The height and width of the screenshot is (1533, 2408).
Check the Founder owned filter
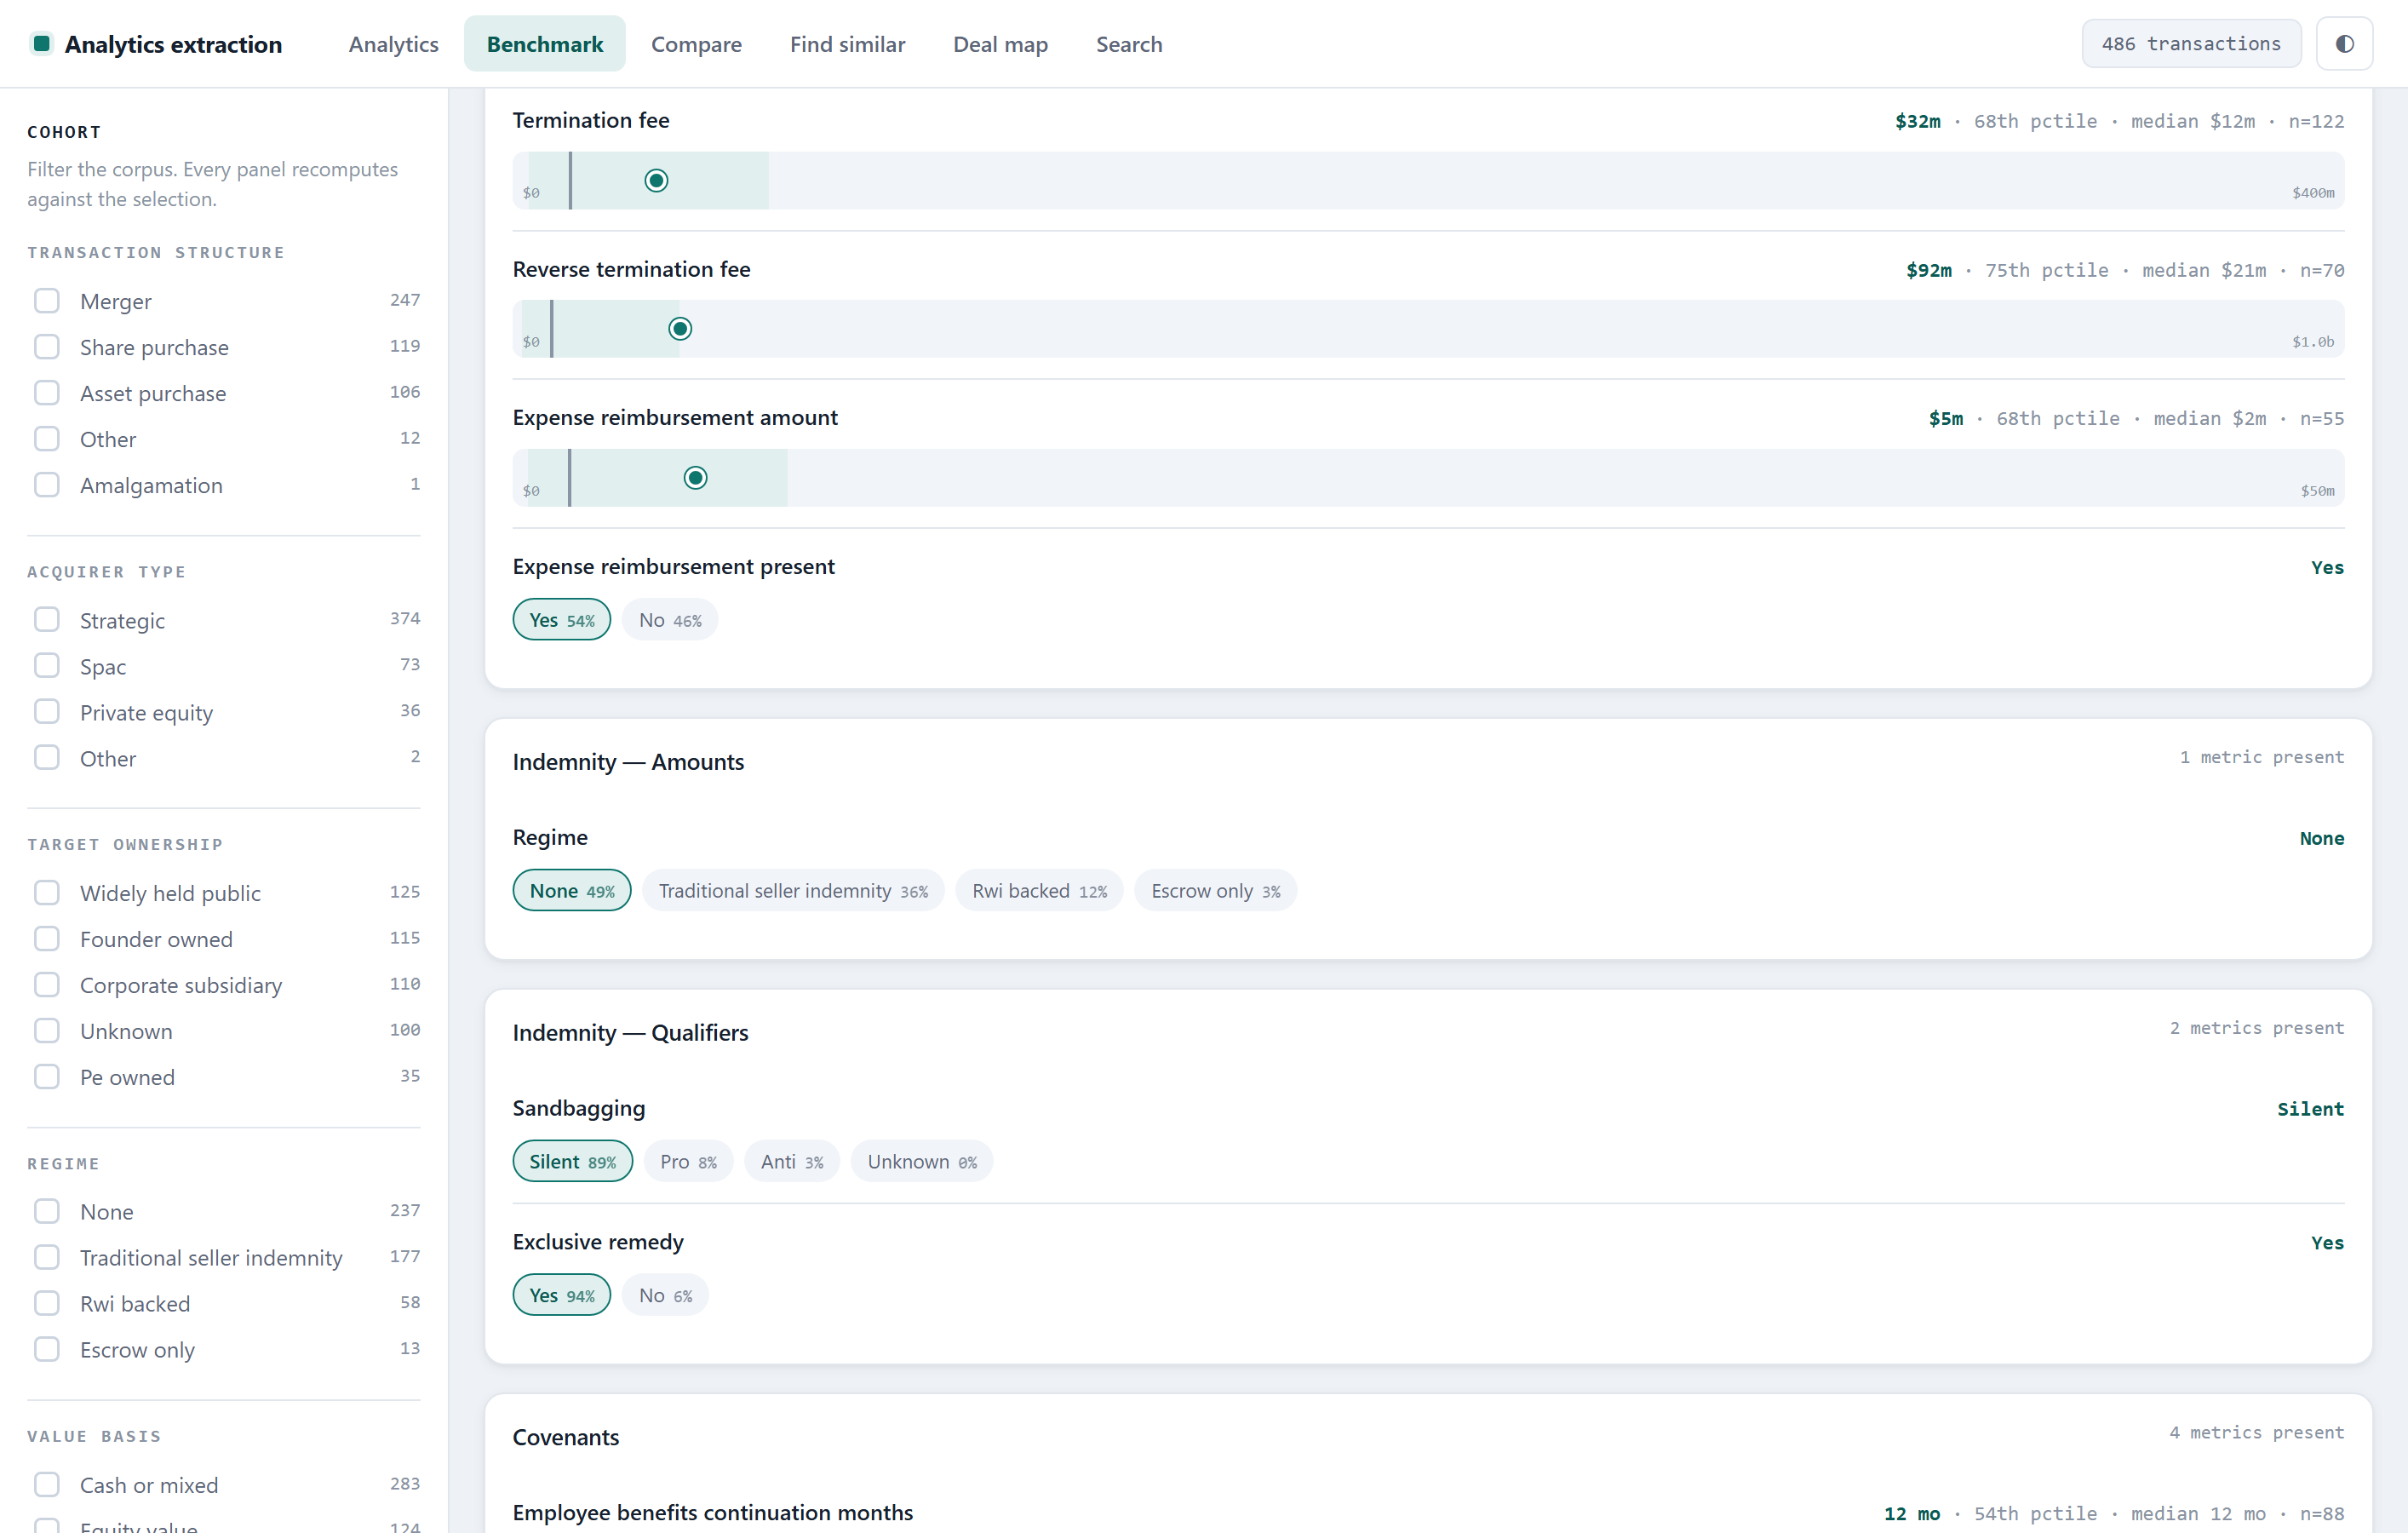pyautogui.click(x=47, y=939)
